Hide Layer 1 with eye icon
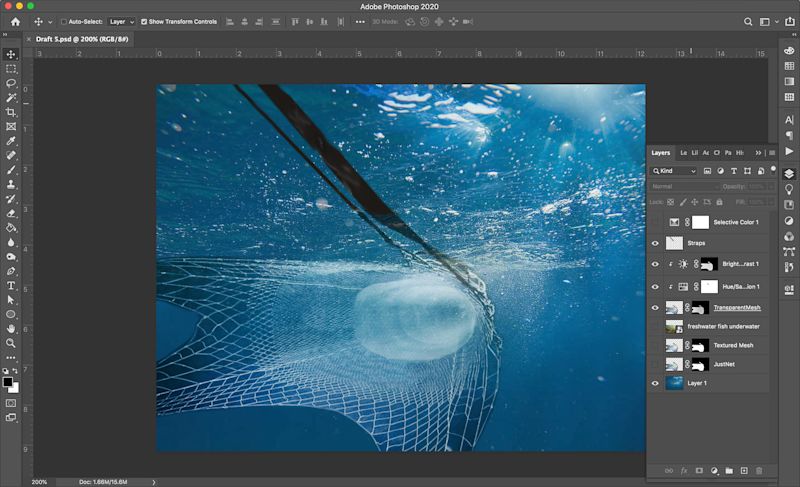This screenshot has width=800, height=487. [x=656, y=383]
